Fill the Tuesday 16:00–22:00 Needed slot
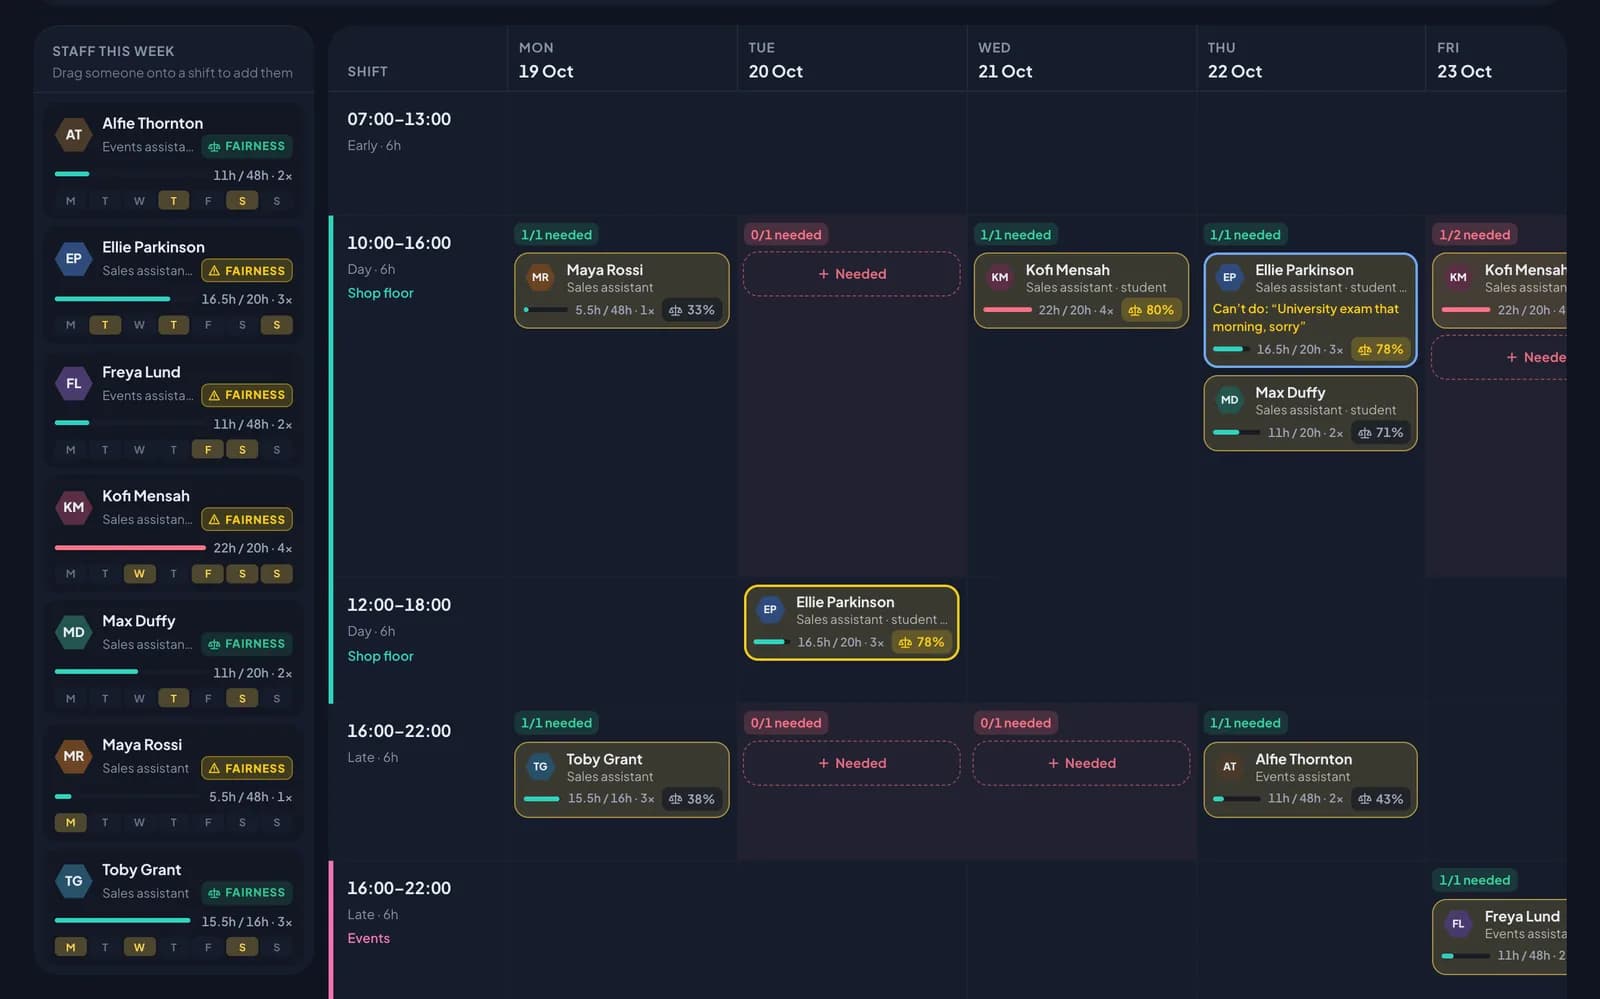 [852, 763]
